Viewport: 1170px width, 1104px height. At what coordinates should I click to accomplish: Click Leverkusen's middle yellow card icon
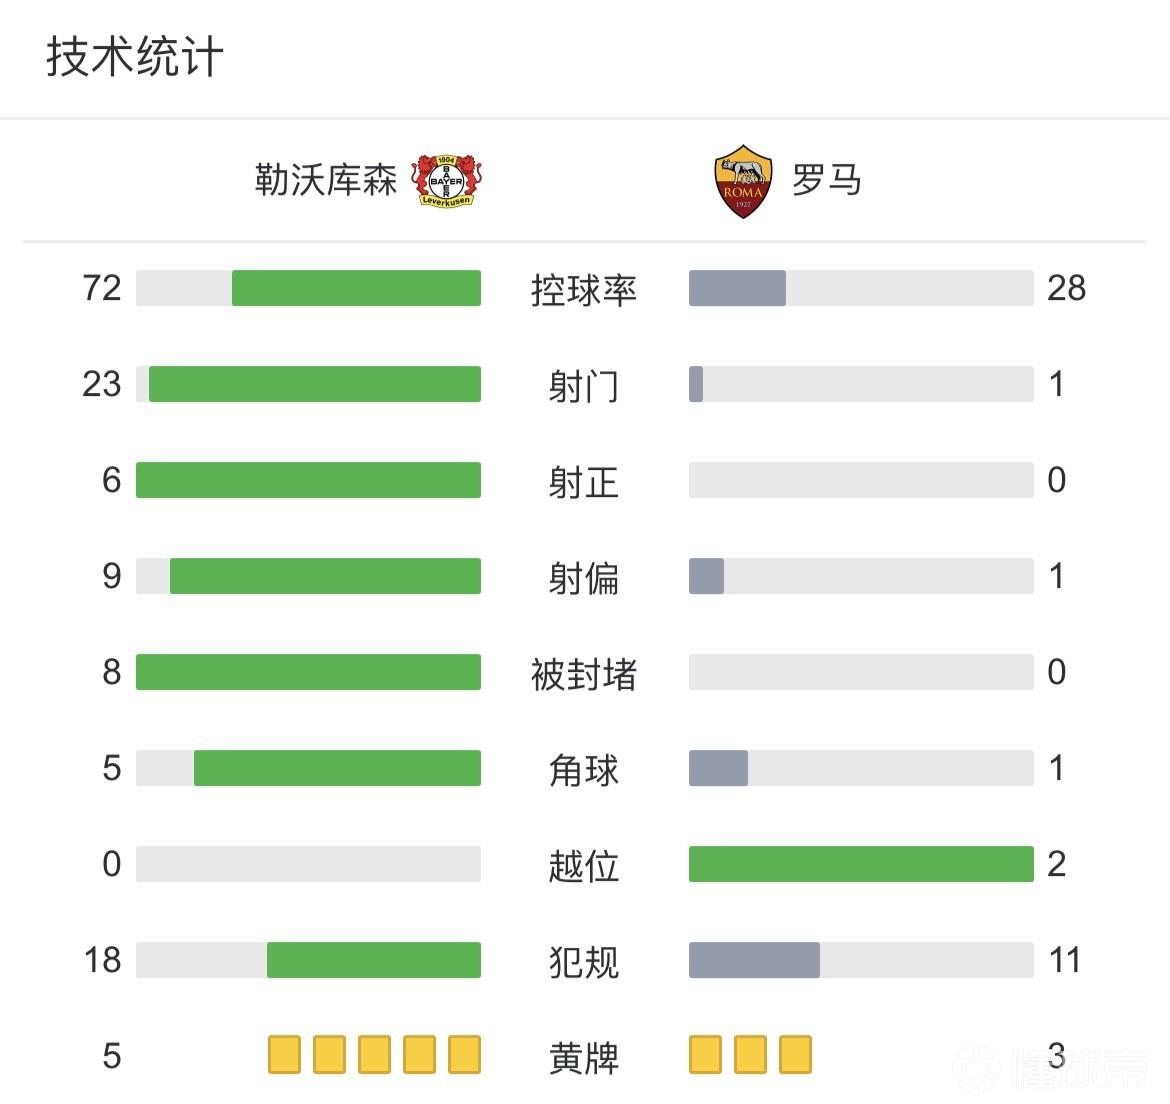pyautogui.click(x=374, y=1055)
